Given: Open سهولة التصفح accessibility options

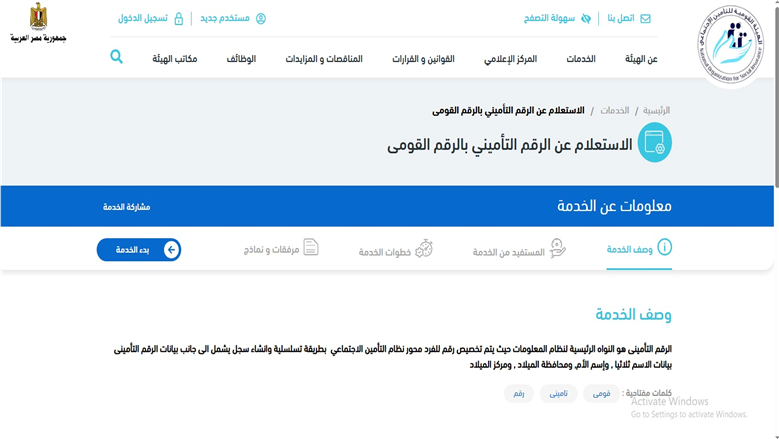Looking at the screenshot, I should (549, 18).
